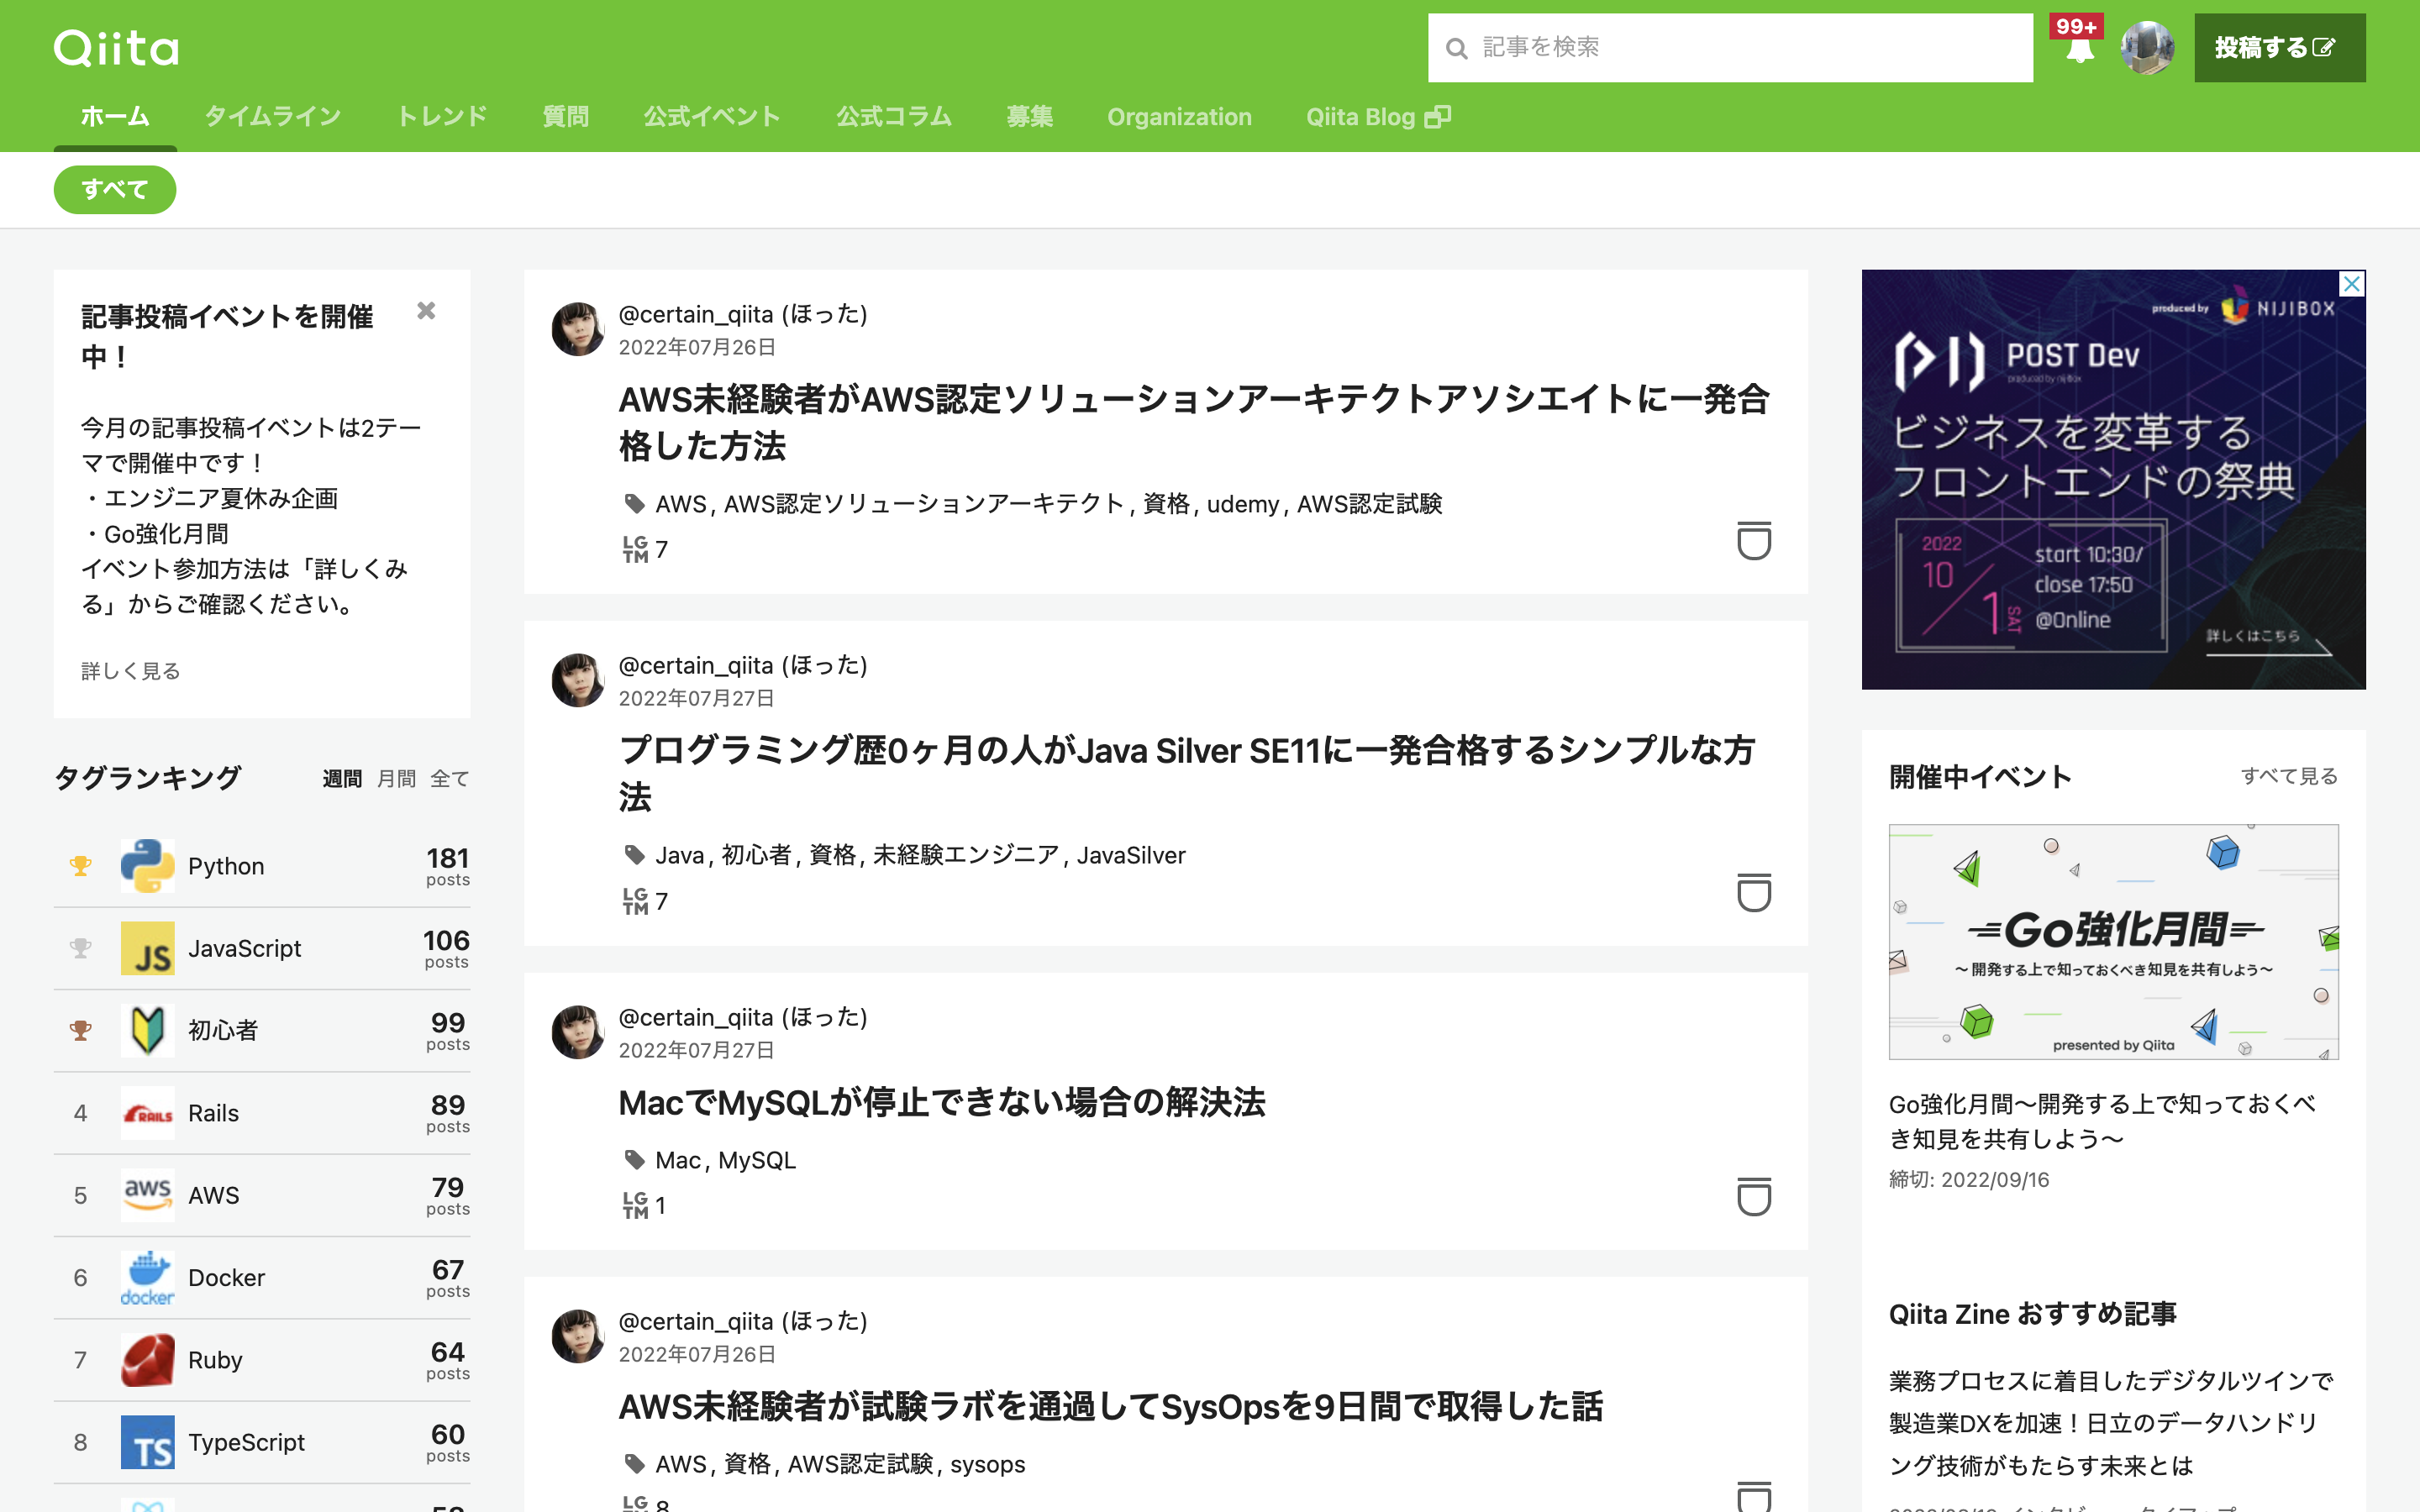Click TypeScript tag name in ranking
The width and height of the screenshot is (2420, 1512).
pos(246,1442)
